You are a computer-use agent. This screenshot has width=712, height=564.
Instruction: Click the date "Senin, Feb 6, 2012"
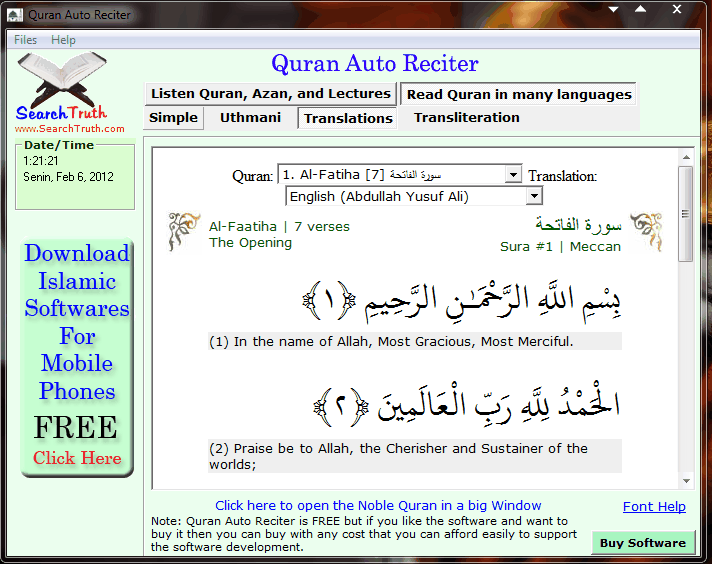coord(68,177)
